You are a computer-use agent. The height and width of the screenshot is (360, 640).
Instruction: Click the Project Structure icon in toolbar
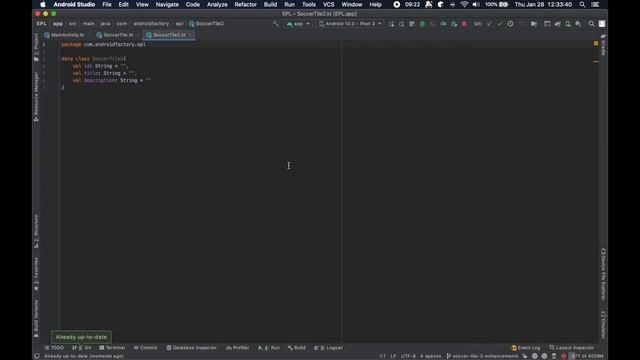point(534,24)
